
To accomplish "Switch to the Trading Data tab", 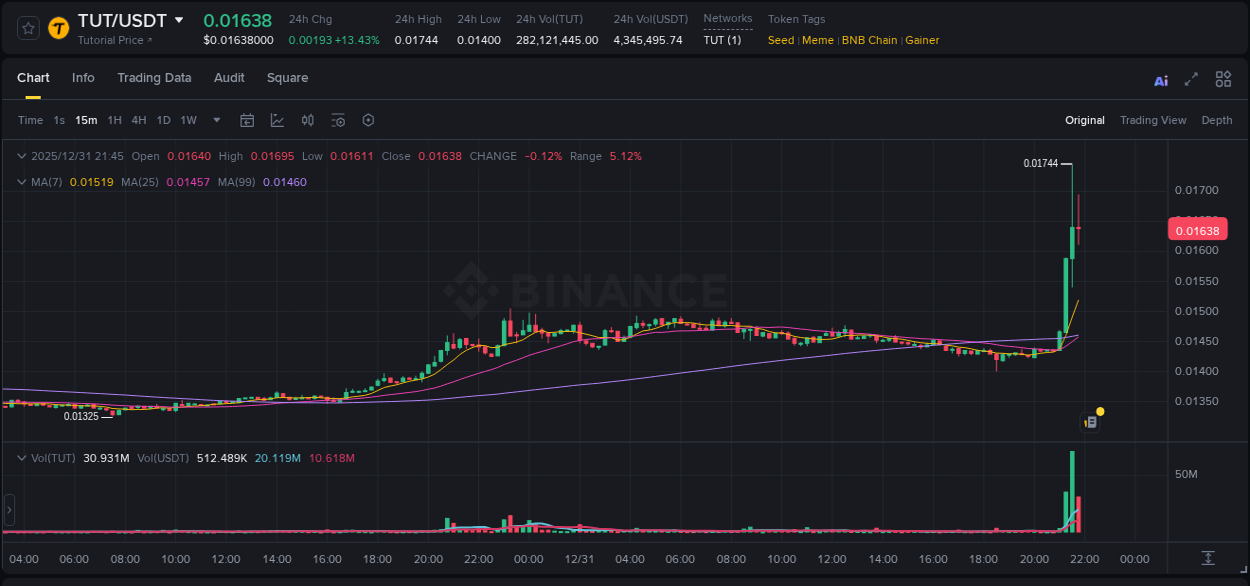I will pyautogui.click(x=154, y=78).
